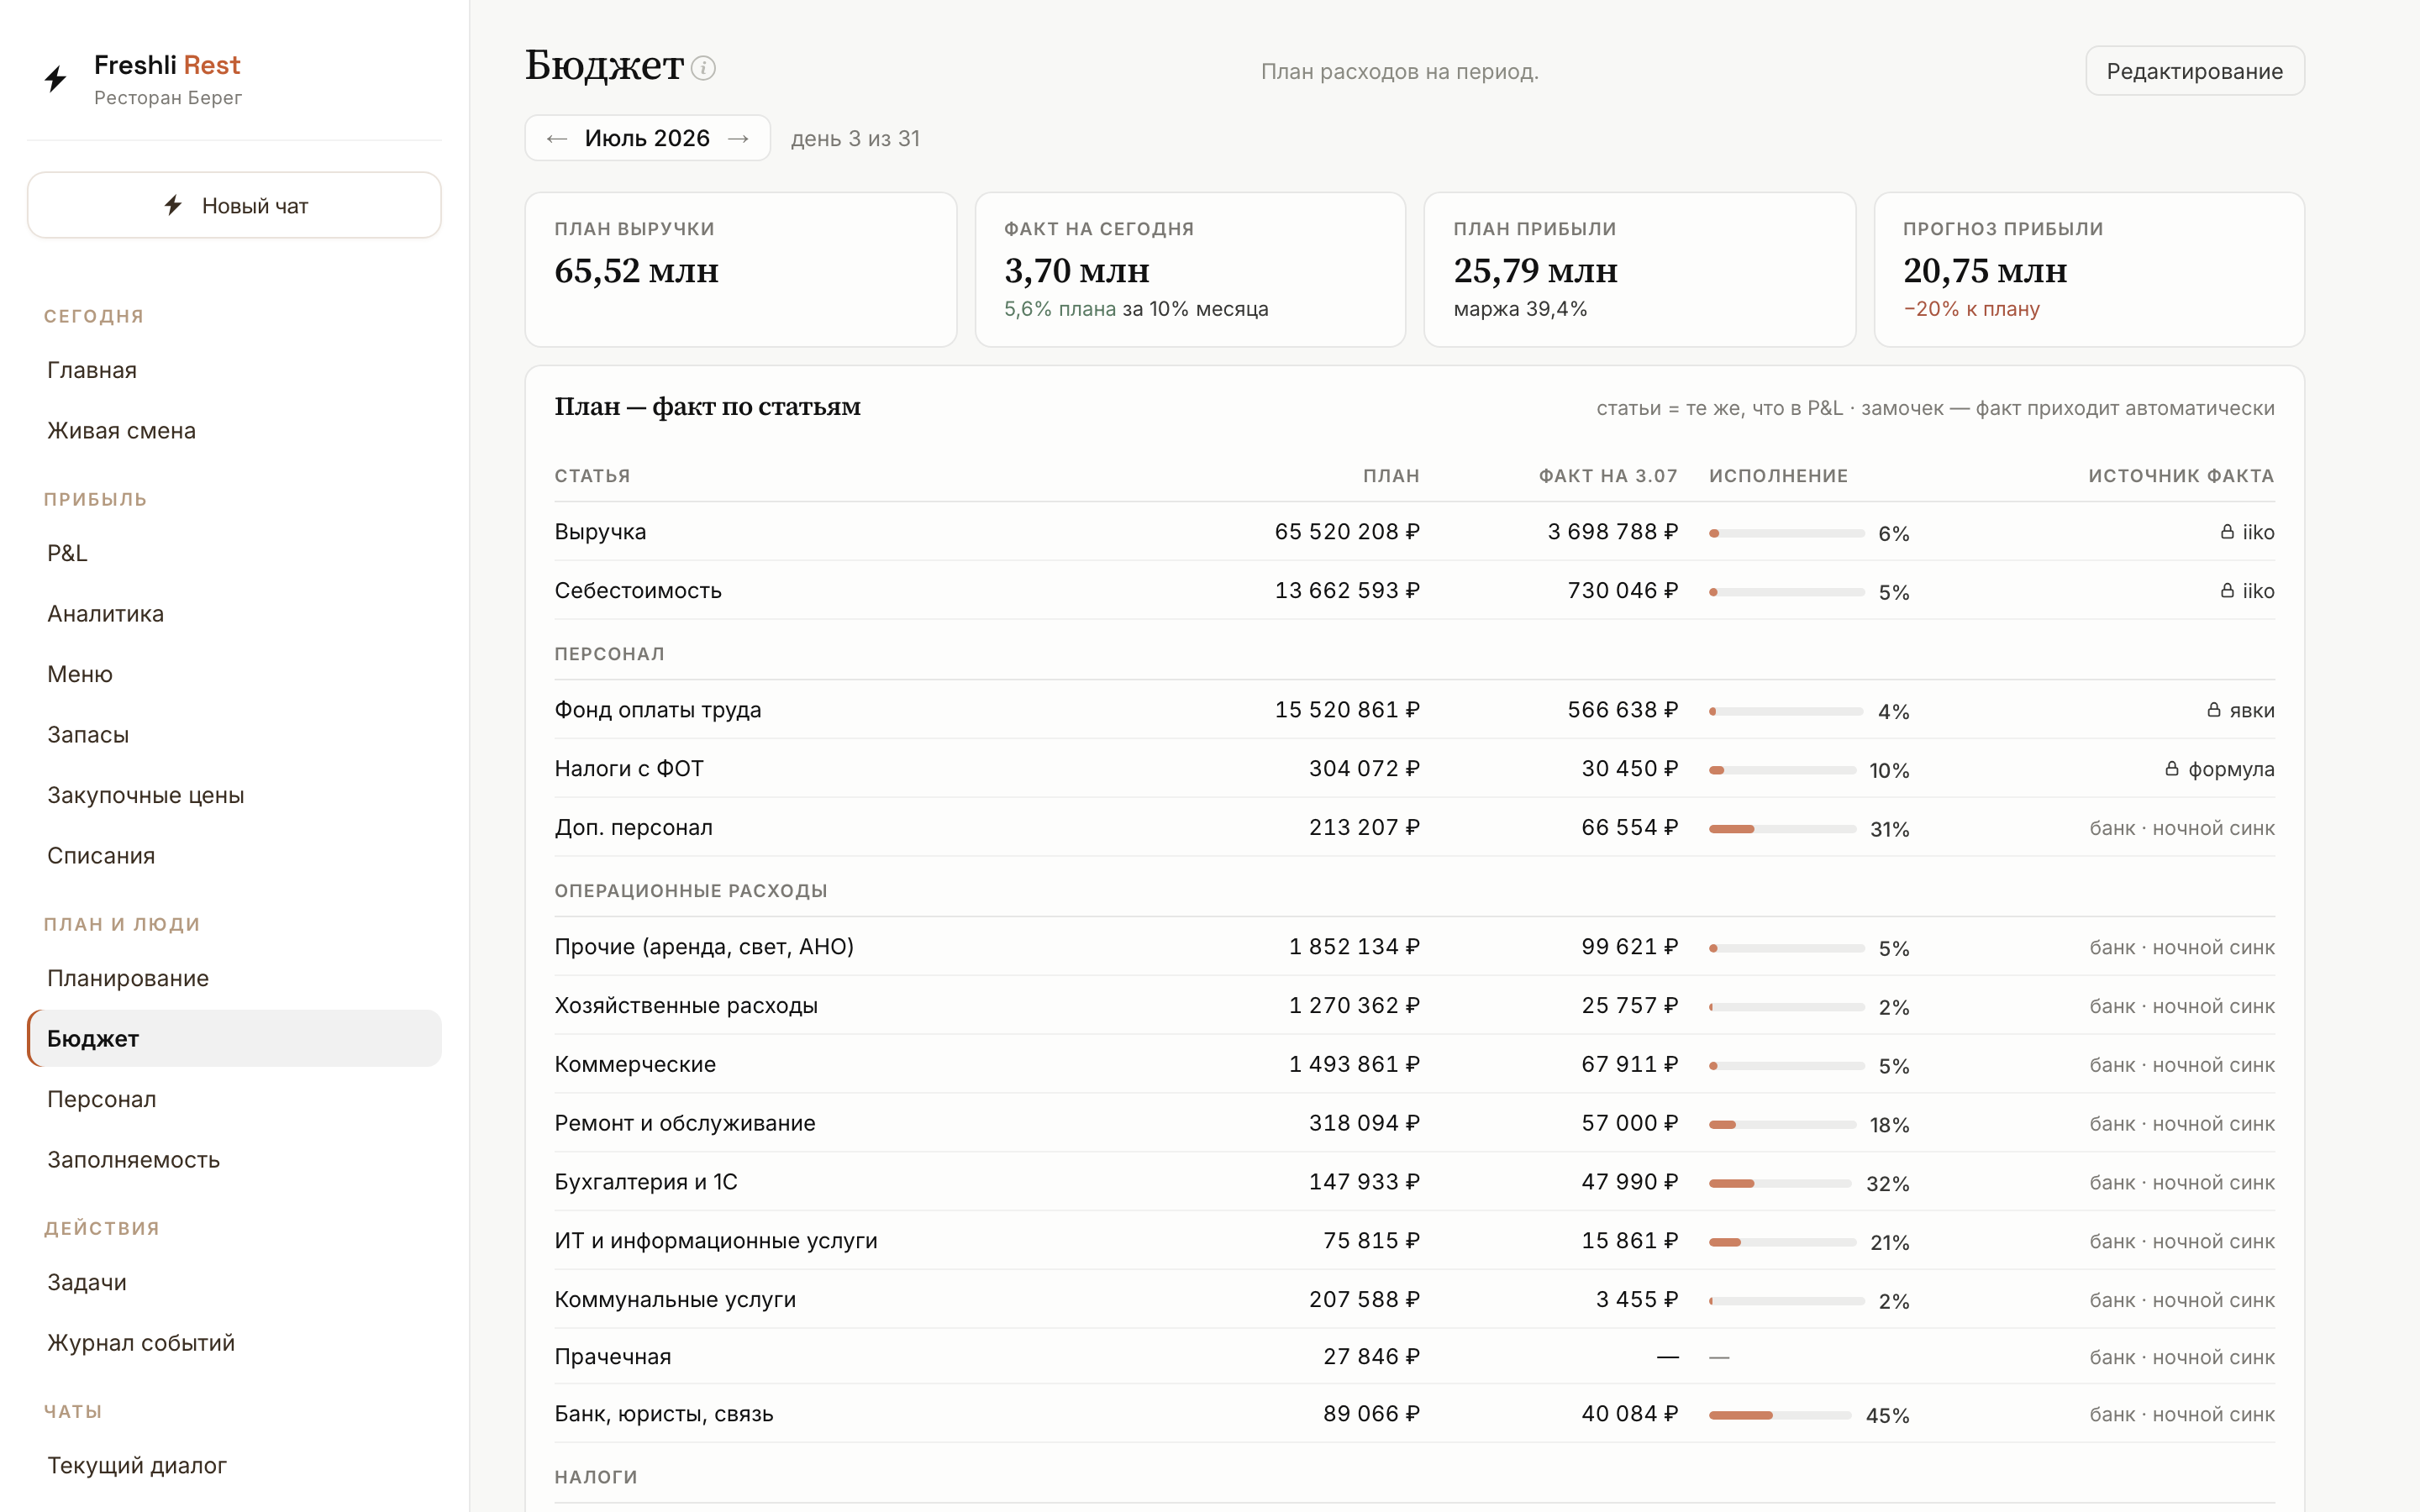
Task: Click Бухгалтерия и 1С plan 147 933 ₽
Action: coord(1364,1182)
